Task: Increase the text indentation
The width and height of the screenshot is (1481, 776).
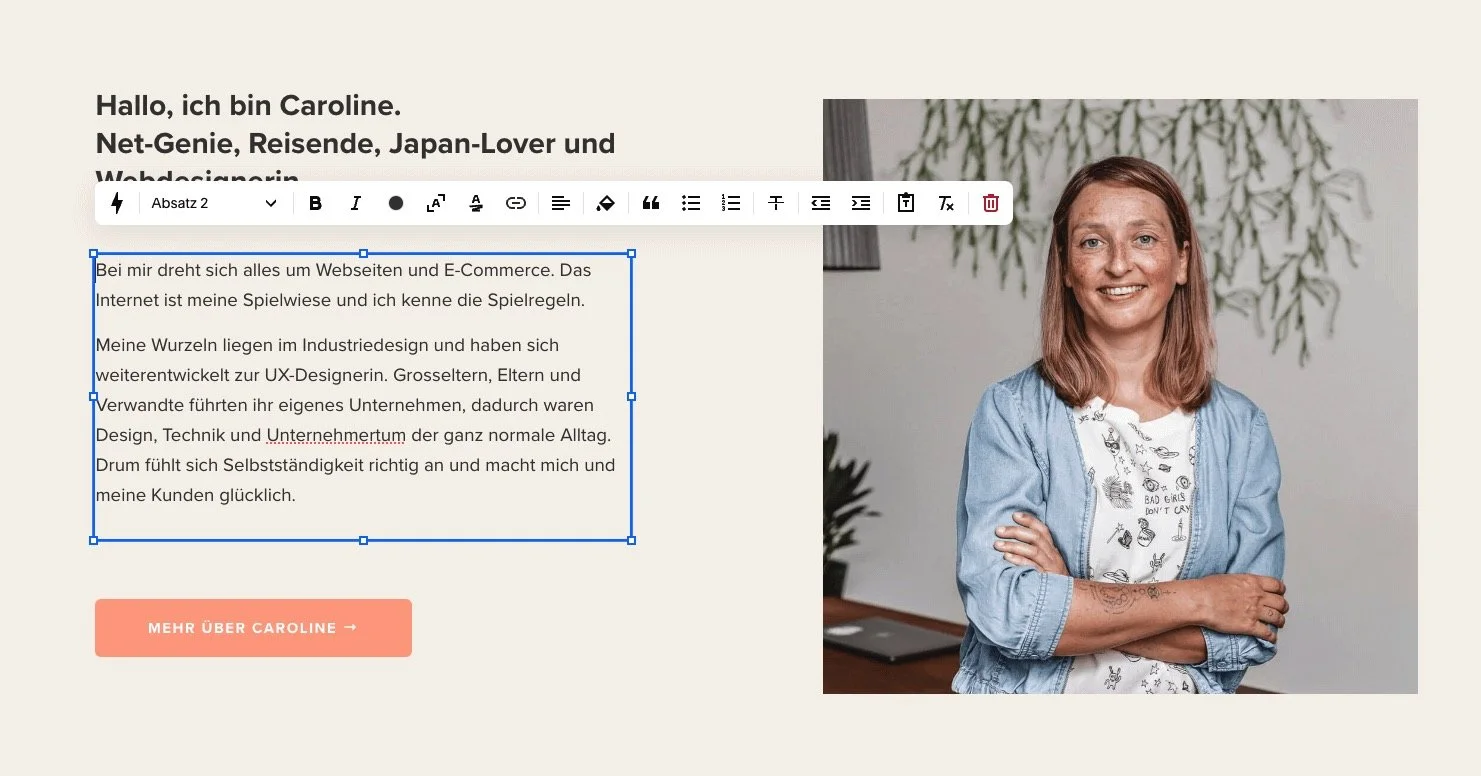Action: 861,203
